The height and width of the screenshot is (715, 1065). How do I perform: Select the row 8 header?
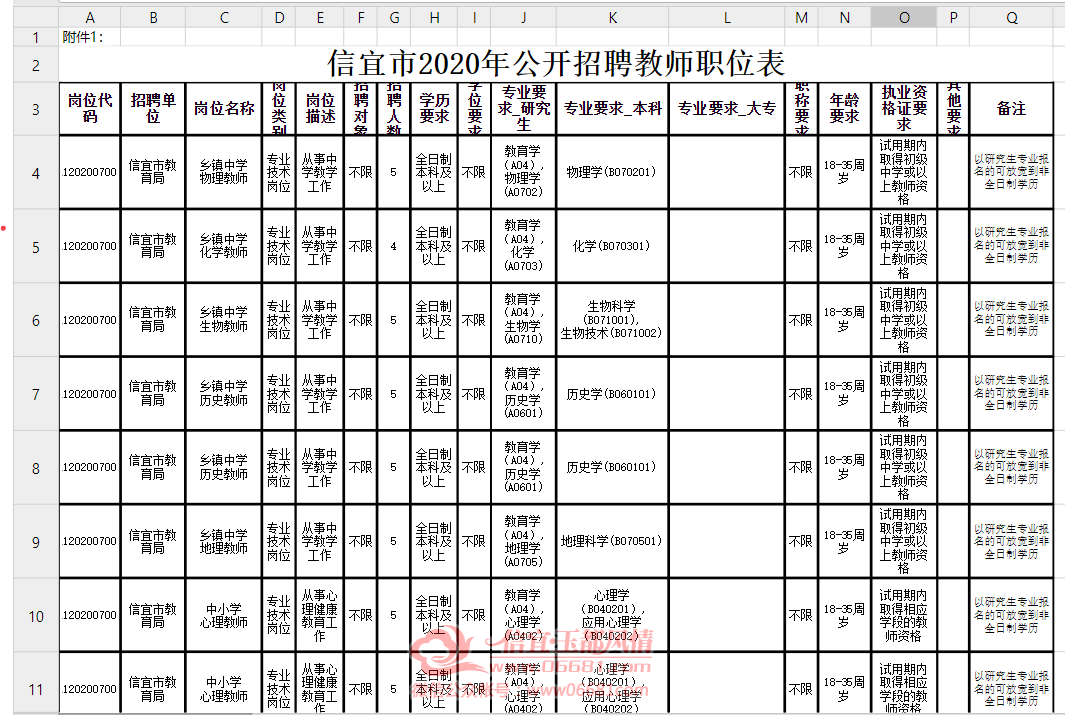tap(36, 468)
